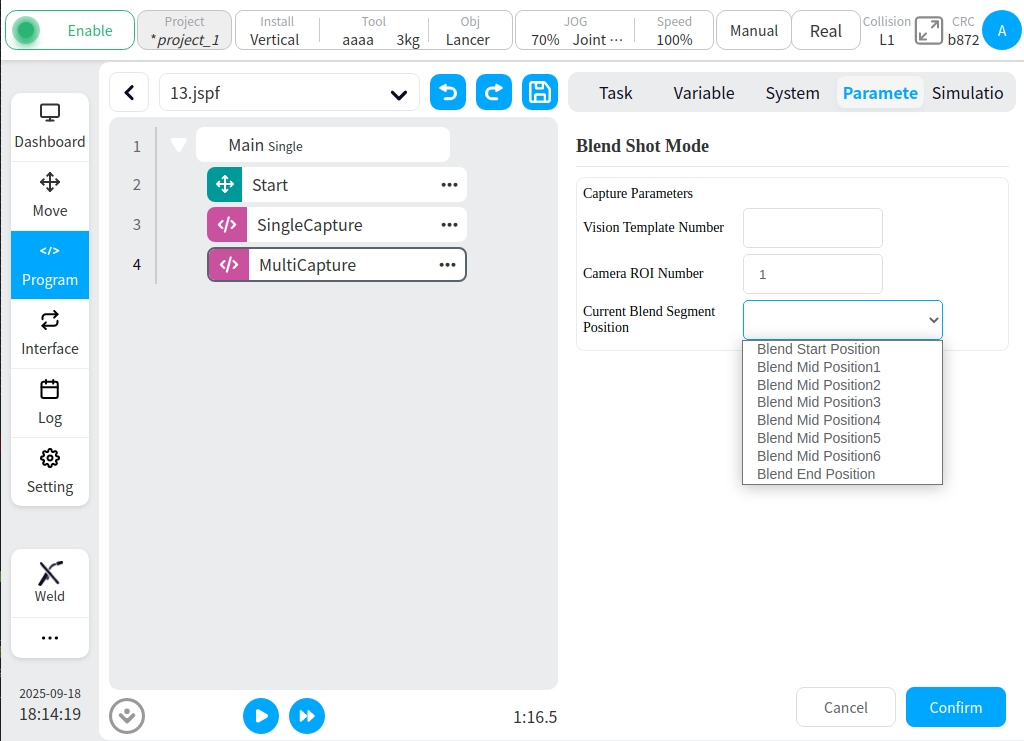Go back using the left chevron
Image resolution: width=1024 pixels, height=741 pixels.
point(129,93)
